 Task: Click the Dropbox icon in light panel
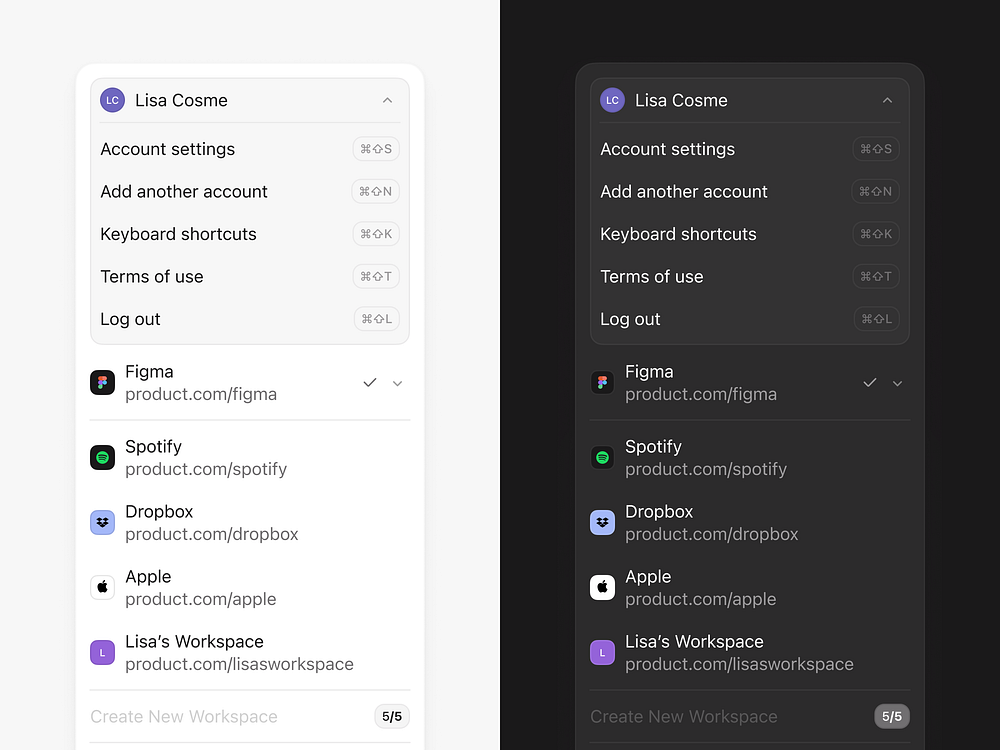[x=102, y=522]
